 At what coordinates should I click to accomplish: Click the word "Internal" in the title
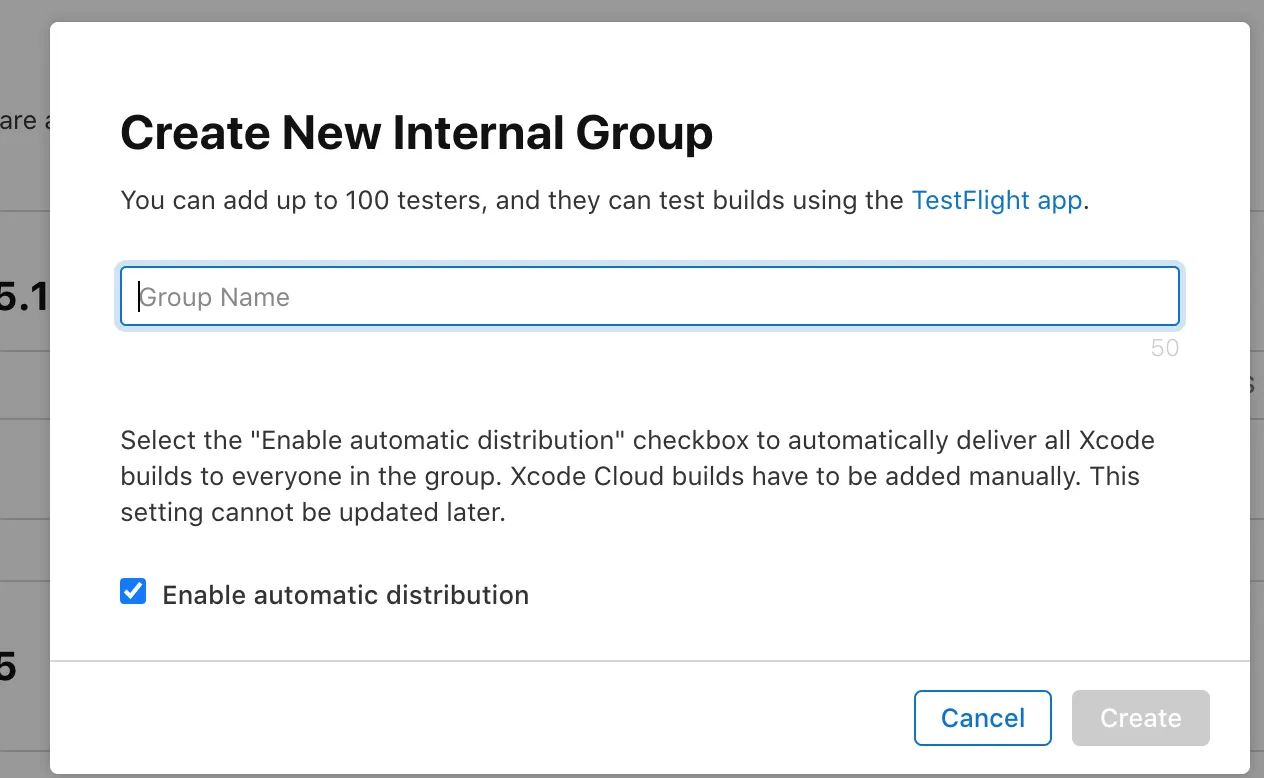[483, 133]
